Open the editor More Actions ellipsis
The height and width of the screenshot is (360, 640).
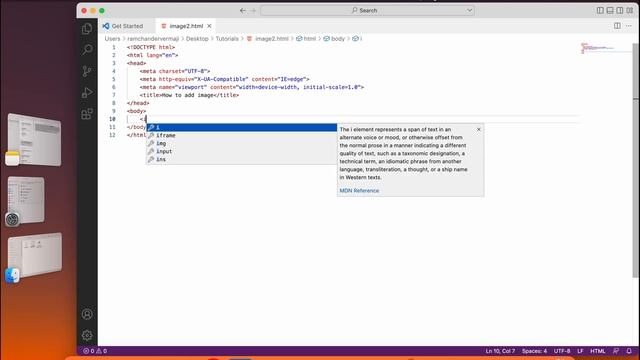point(629,26)
